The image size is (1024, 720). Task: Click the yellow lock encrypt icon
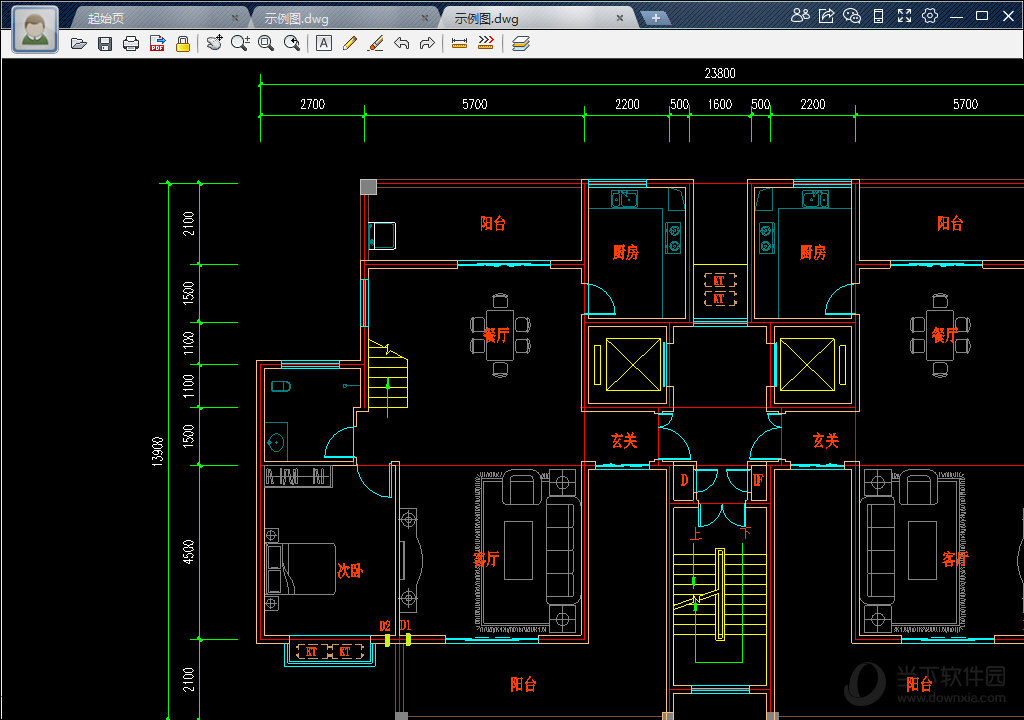pyautogui.click(x=183, y=44)
